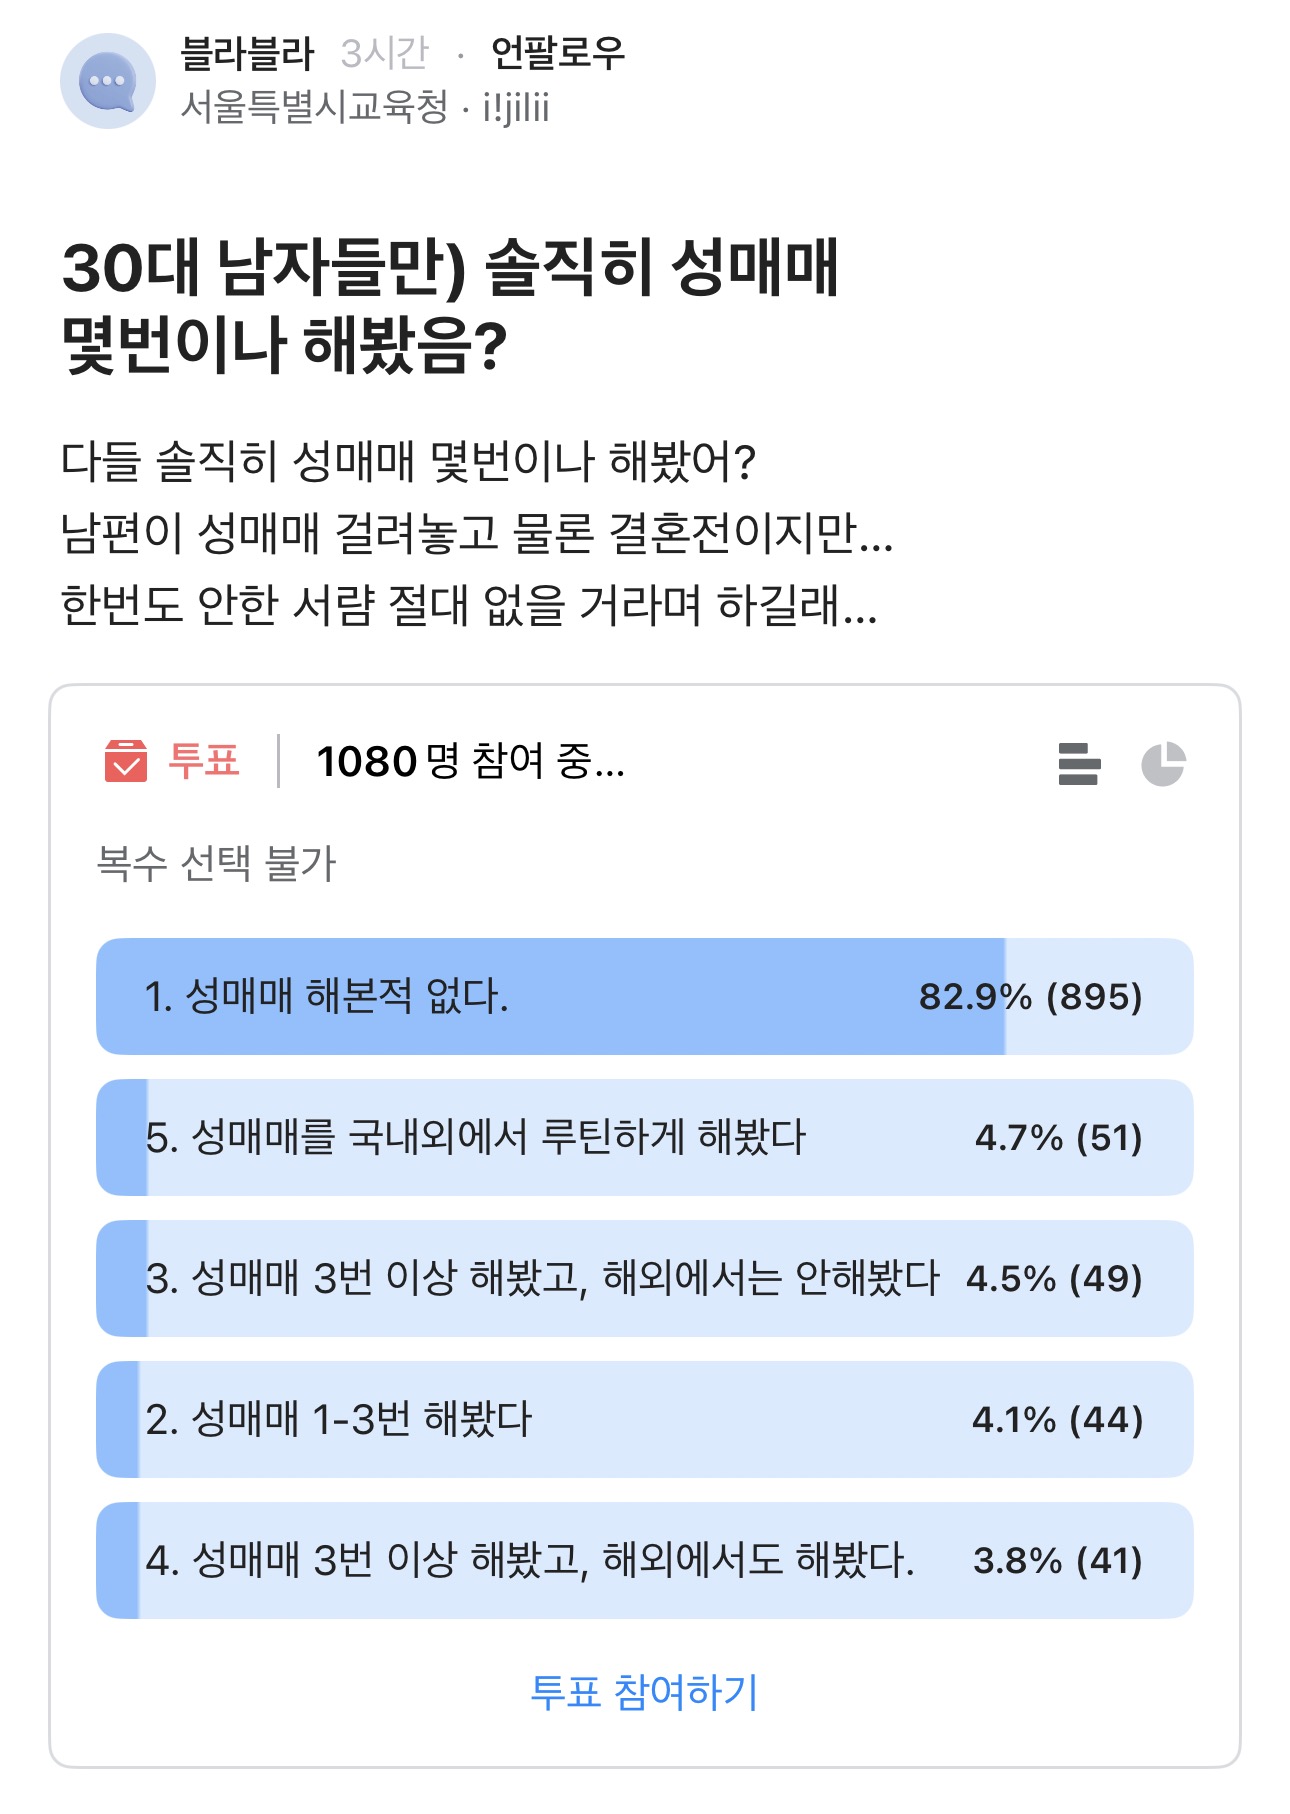This screenshot has height=1814, width=1290.
Task: Tap the 4.7% (51) result figure
Action: 1058,1137
